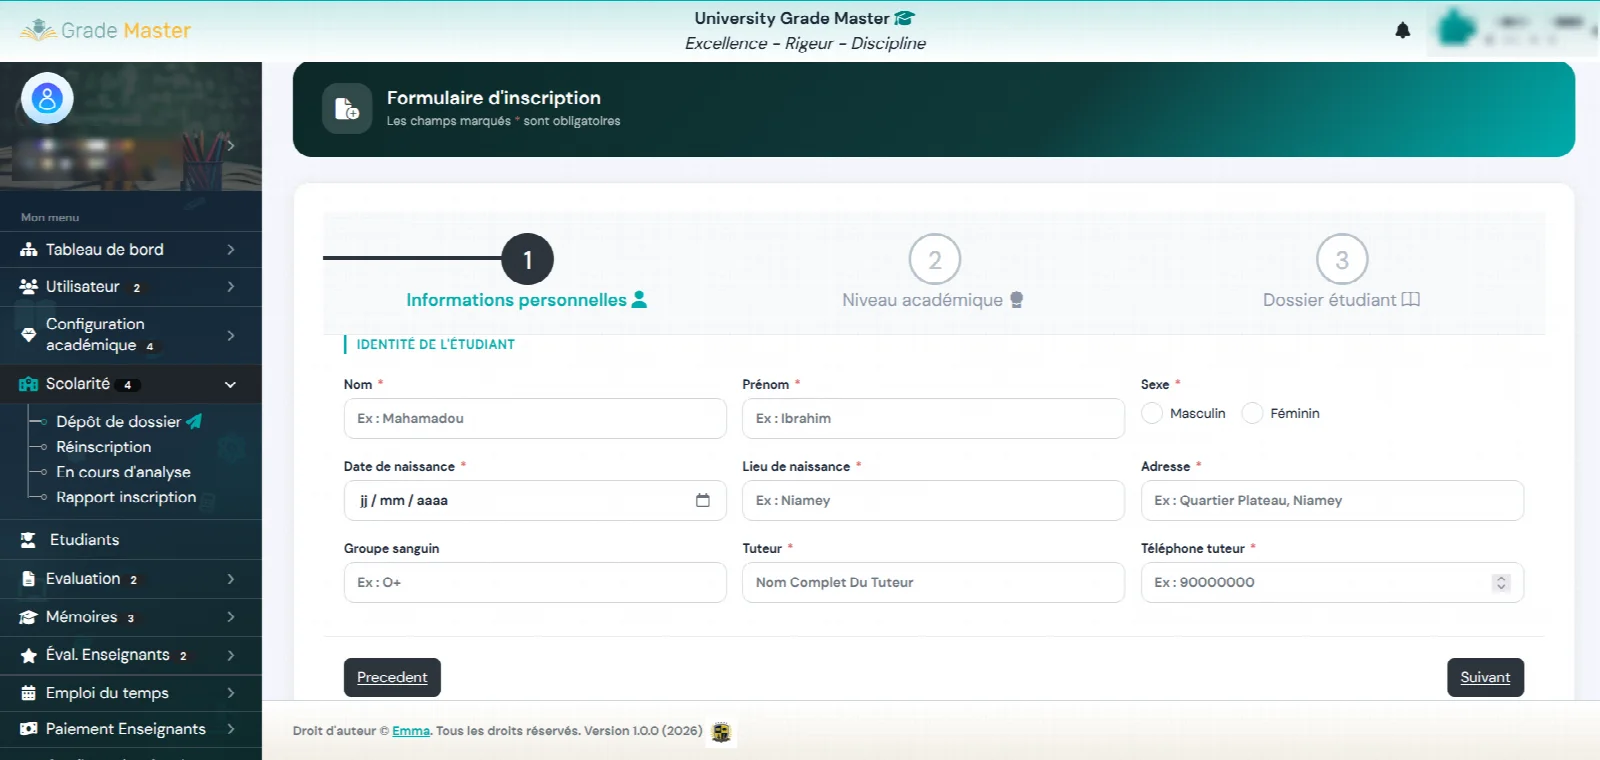Click the Etudiants sidebar icon
1600x760 pixels.
point(29,540)
